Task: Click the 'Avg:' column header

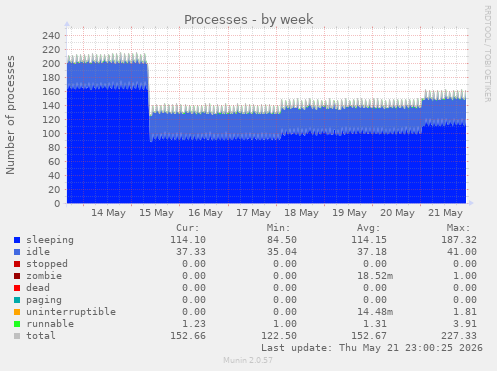Action: [x=369, y=228]
